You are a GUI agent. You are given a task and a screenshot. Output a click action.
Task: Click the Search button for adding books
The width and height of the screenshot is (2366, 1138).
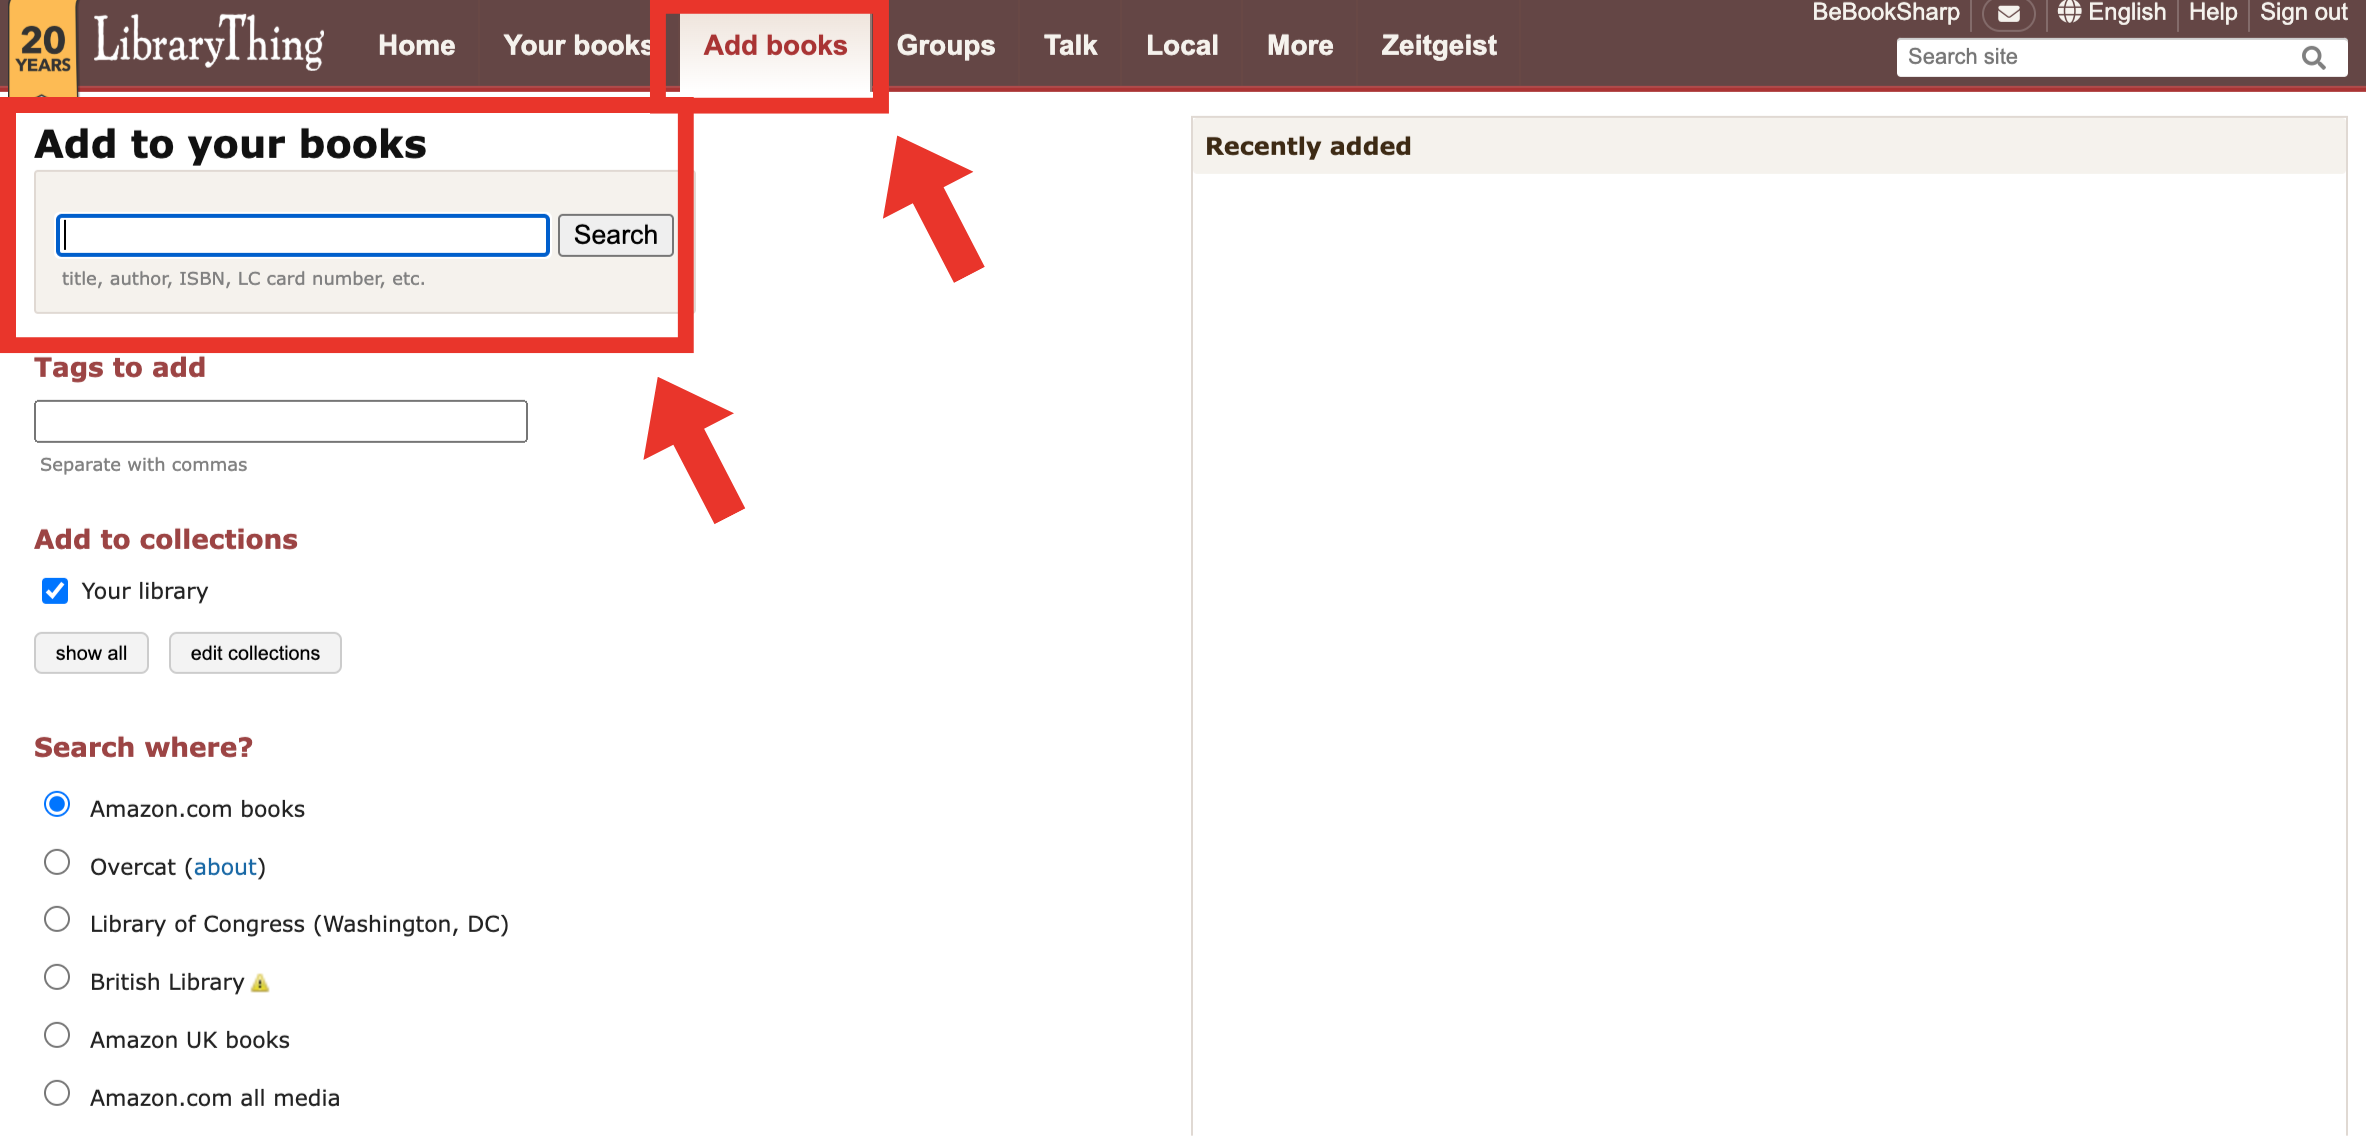coord(615,234)
